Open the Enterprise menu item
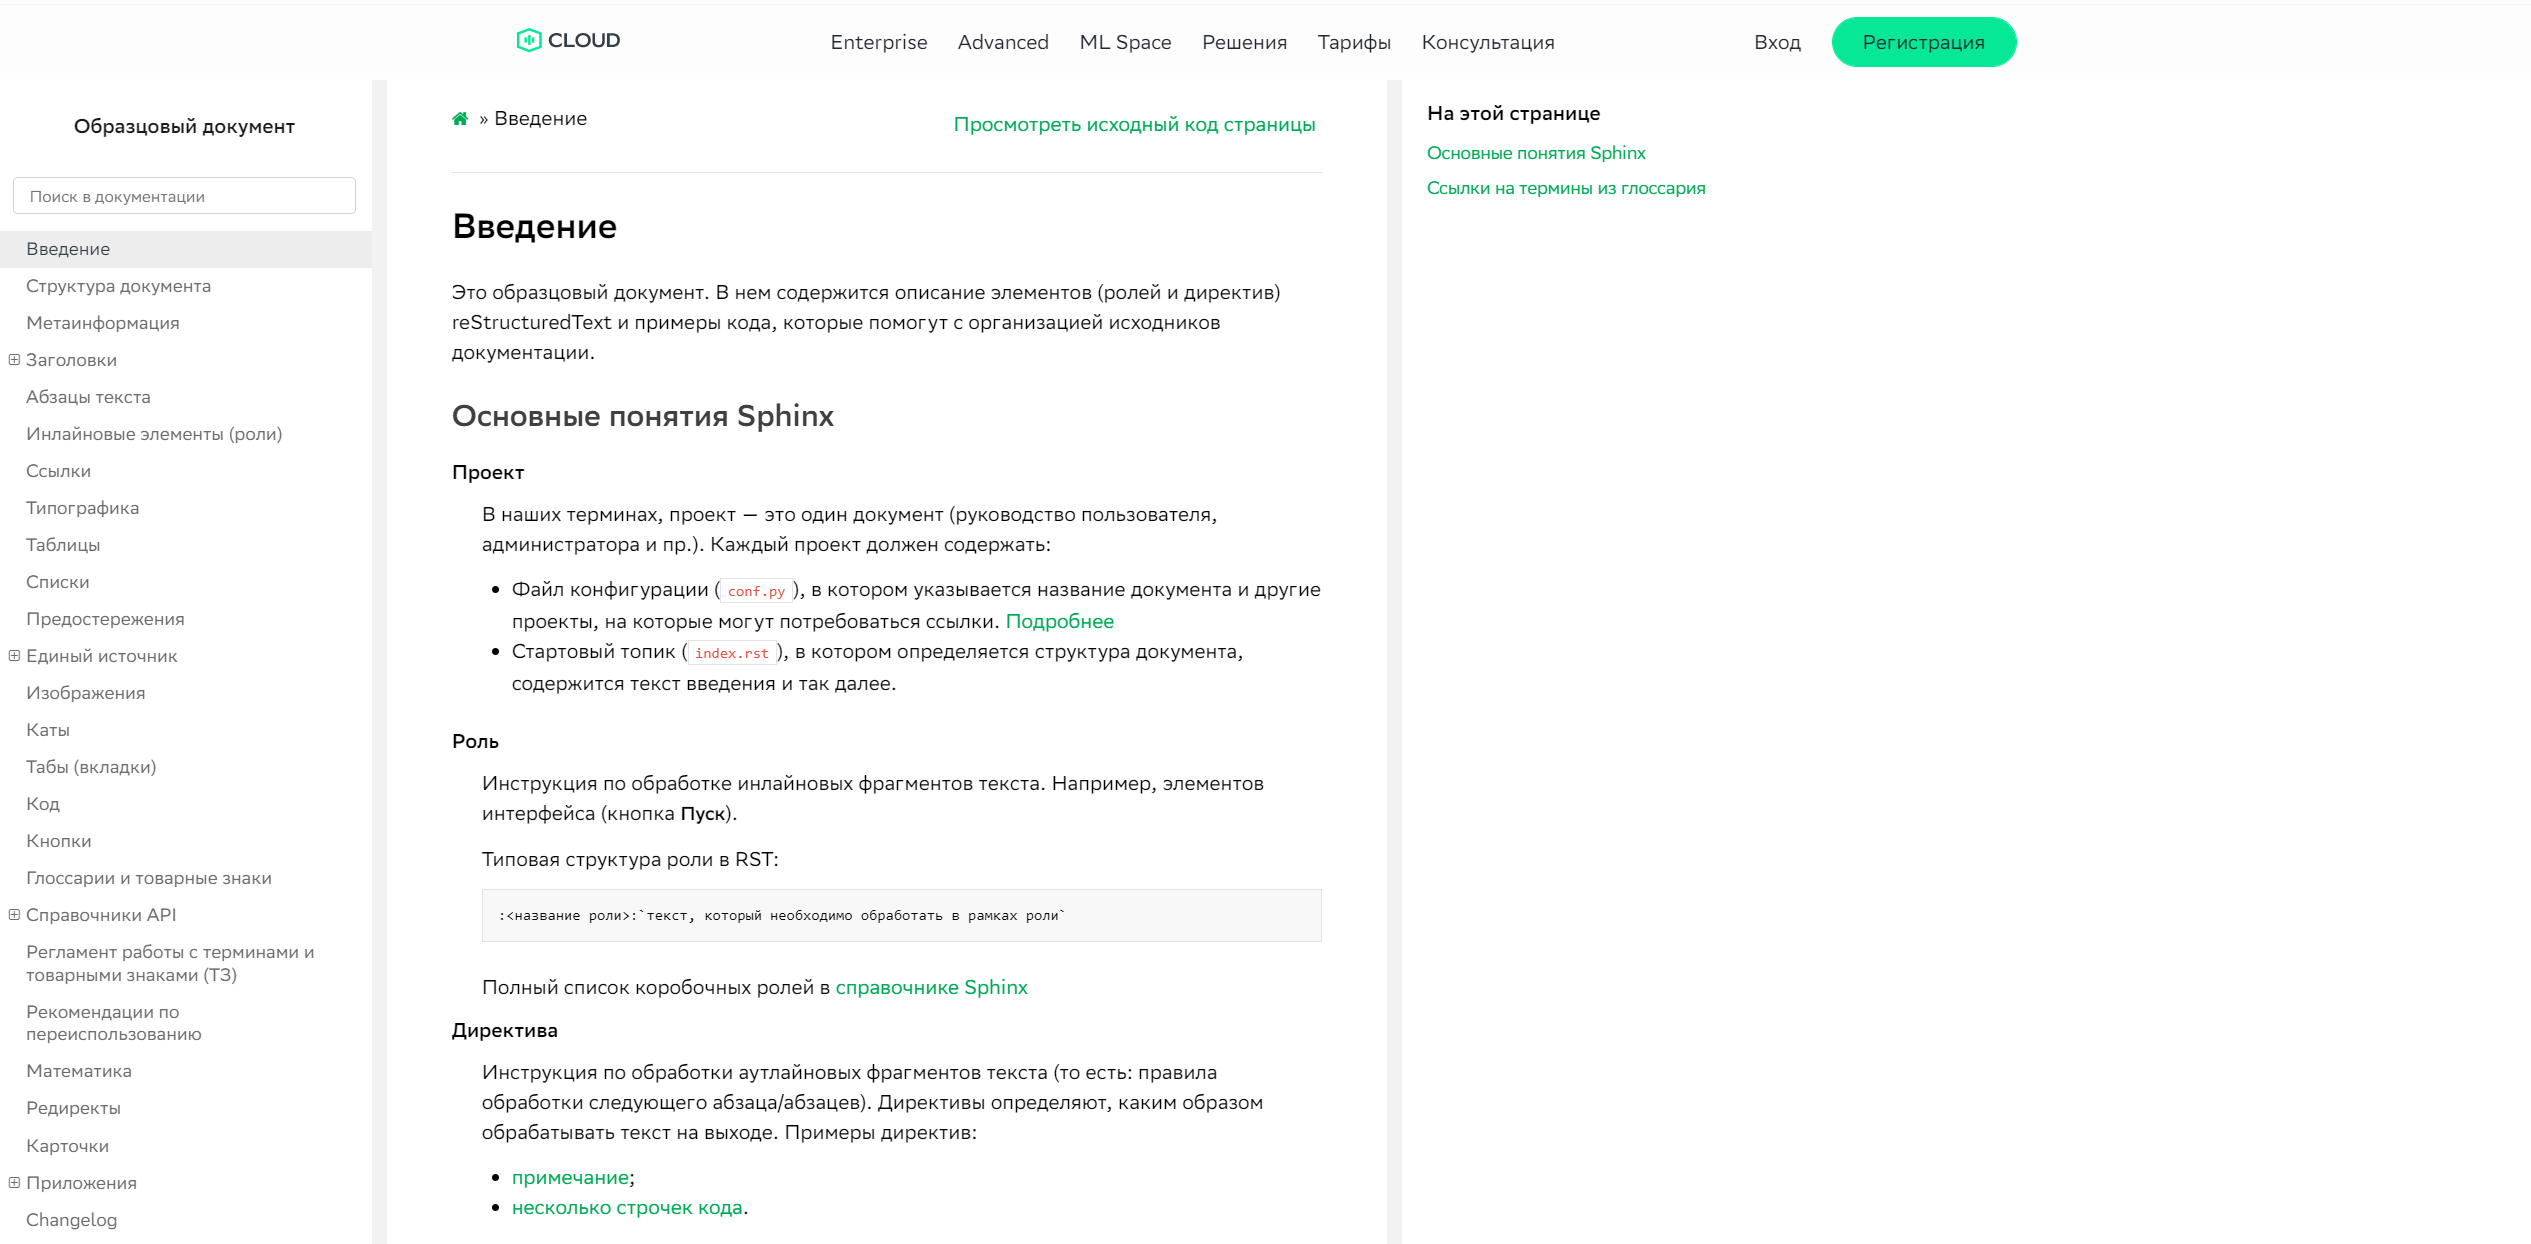2531x1244 pixels. coord(878,40)
